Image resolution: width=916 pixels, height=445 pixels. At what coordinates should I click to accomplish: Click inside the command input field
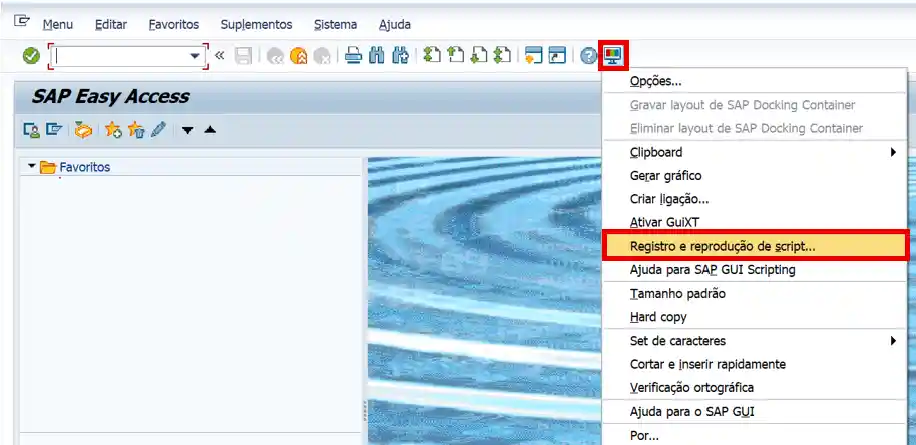pos(120,56)
